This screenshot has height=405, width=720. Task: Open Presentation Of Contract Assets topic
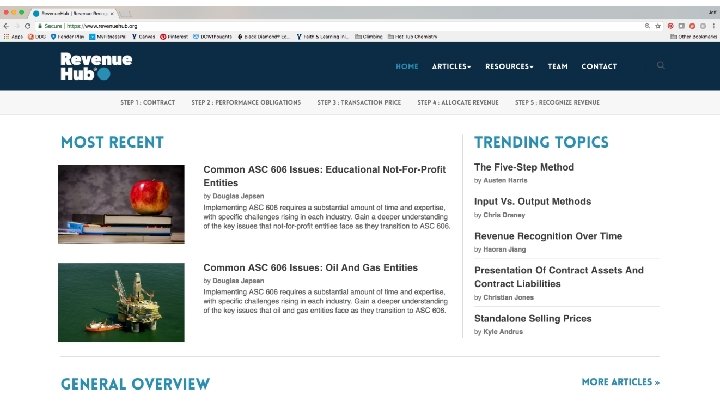pyautogui.click(x=559, y=277)
